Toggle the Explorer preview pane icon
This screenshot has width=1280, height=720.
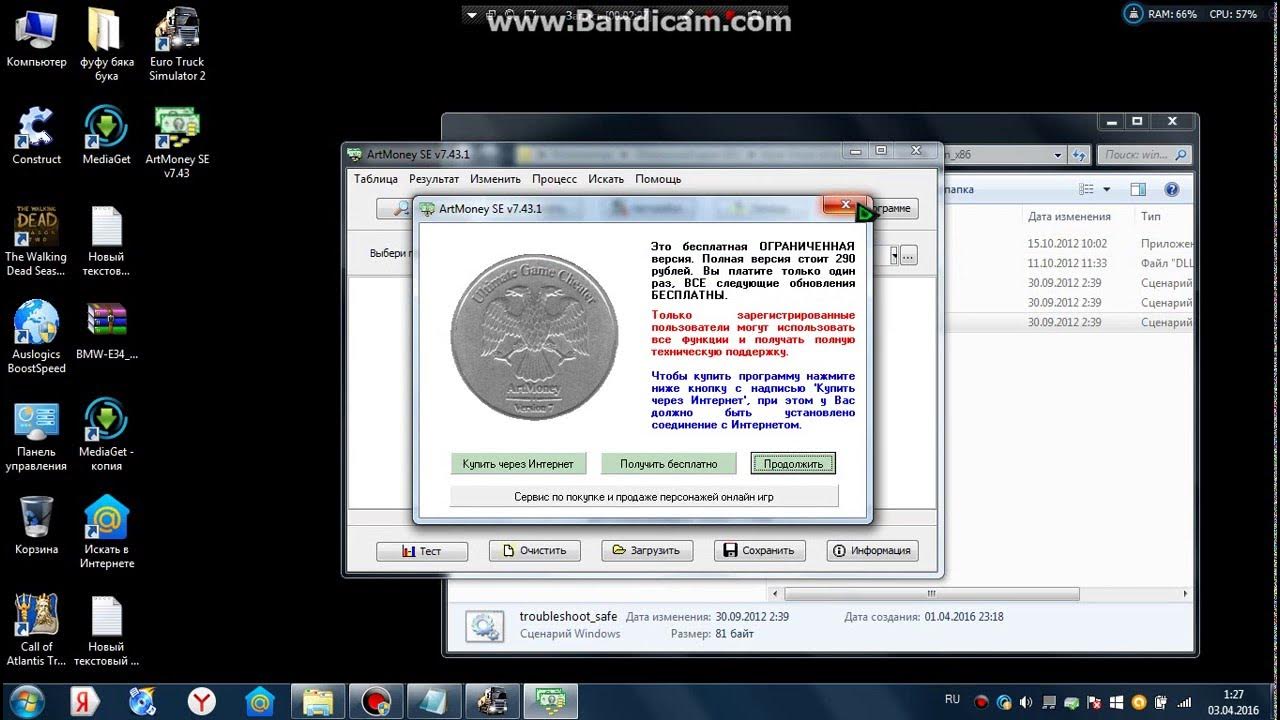[x=1138, y=189]
